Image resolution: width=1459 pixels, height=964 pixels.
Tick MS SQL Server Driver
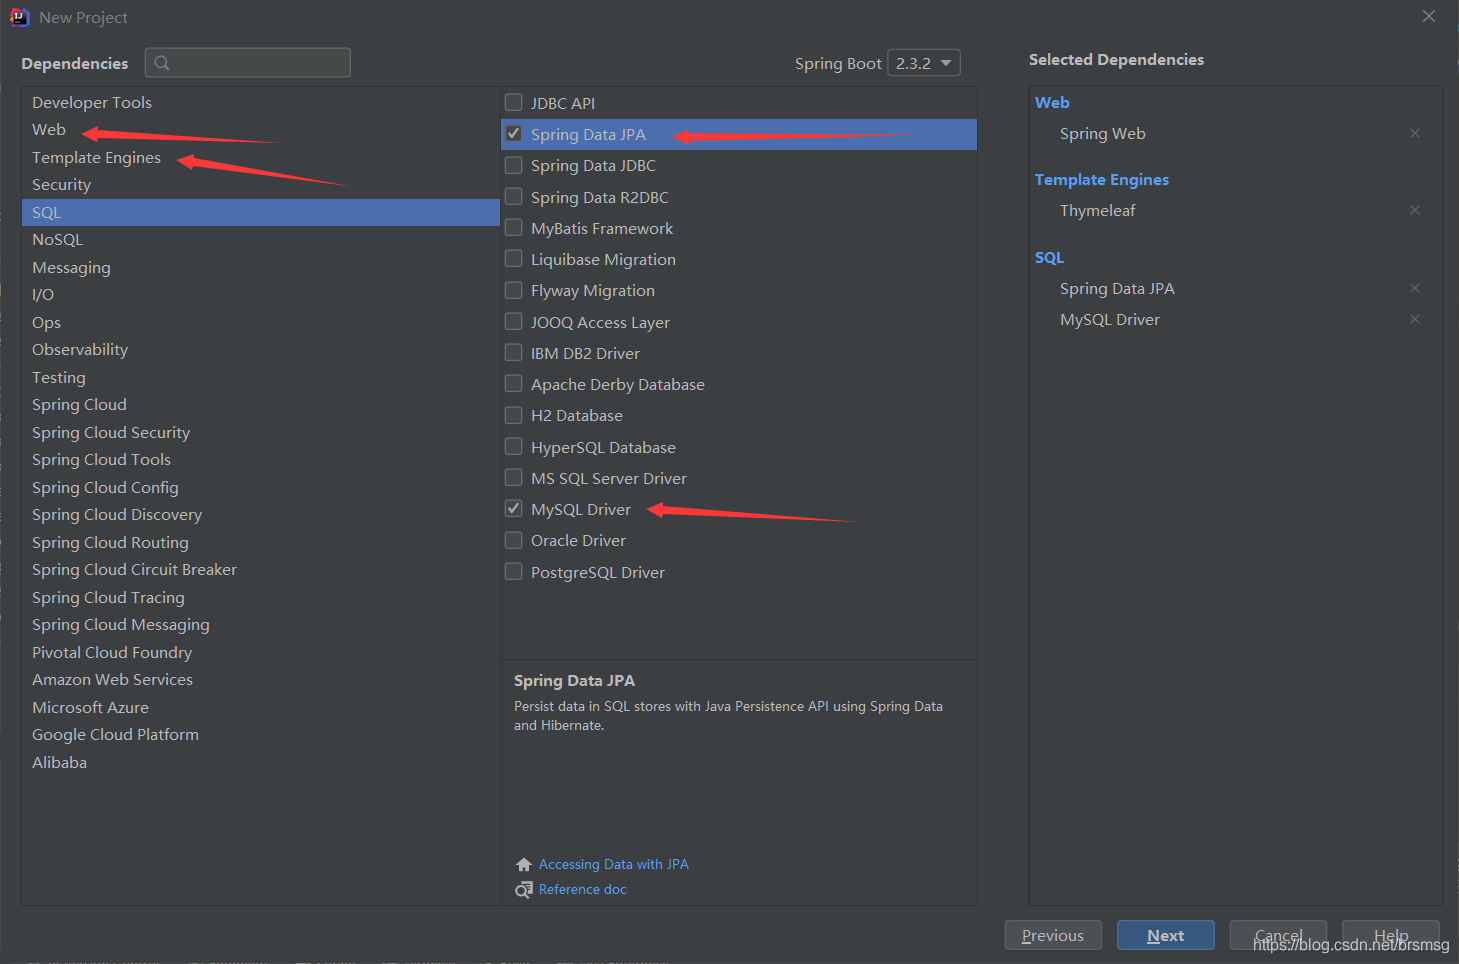[x=514, y=477]
